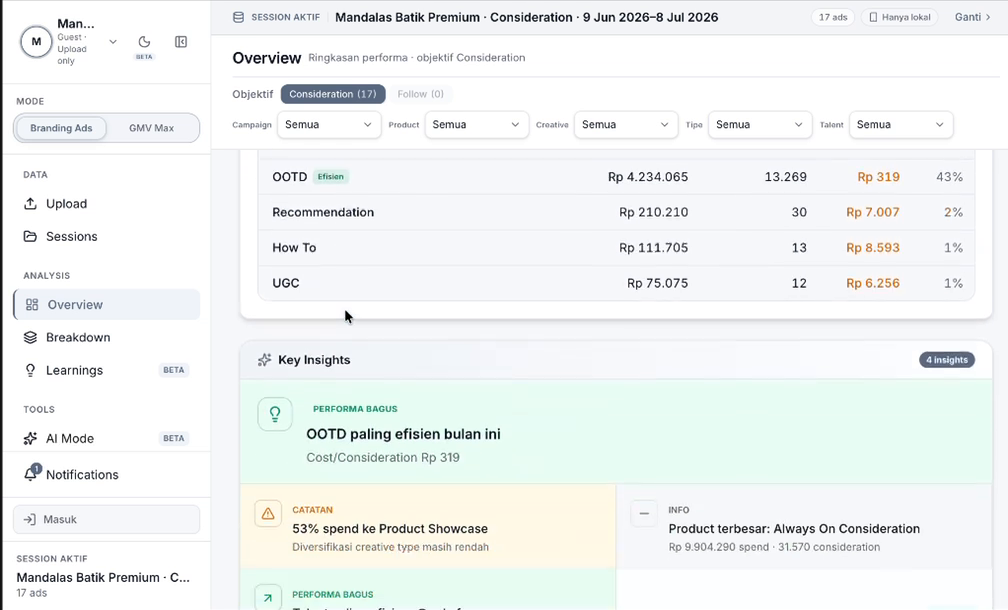This screenshot has width=1008, height=610.
Task: Click the session database icon in header
Action: 238,17
